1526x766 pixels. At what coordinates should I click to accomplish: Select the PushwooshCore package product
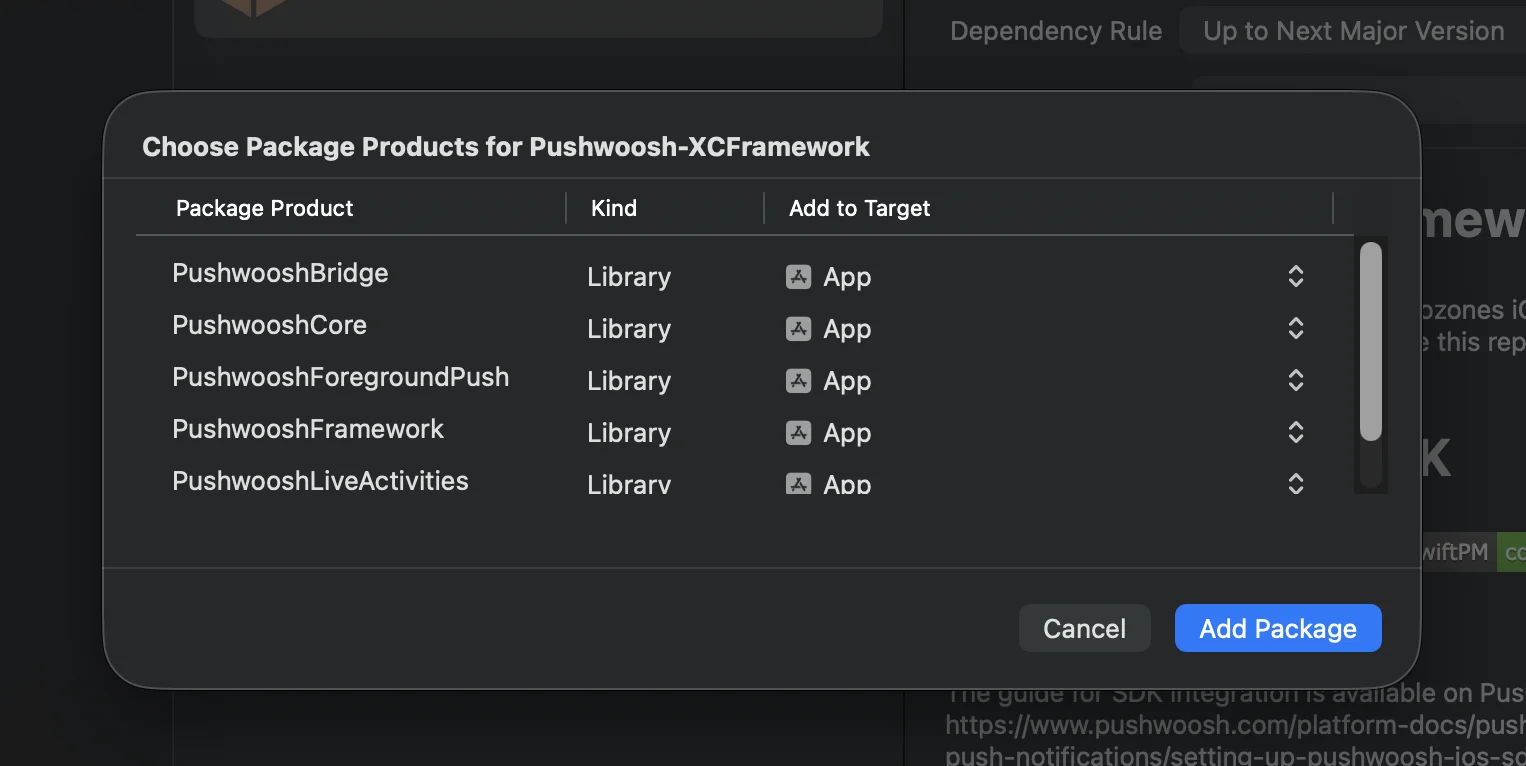click(x=270, y=326)
